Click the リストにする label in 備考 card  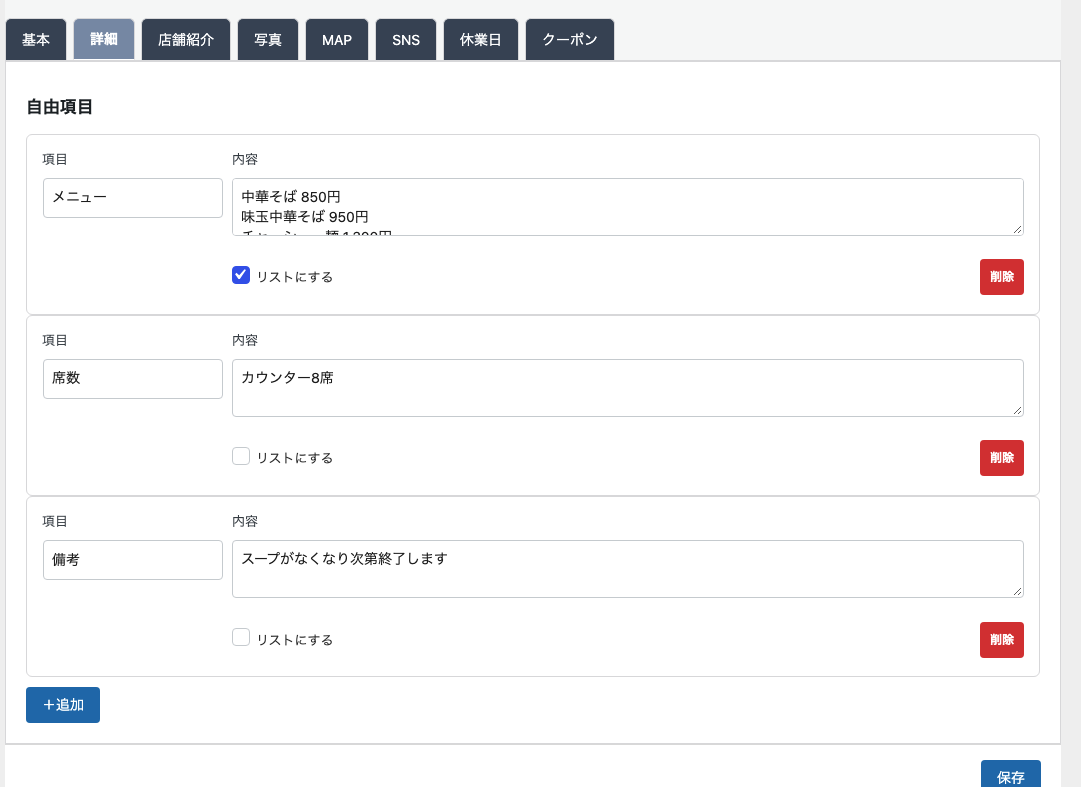coord(294,640)
